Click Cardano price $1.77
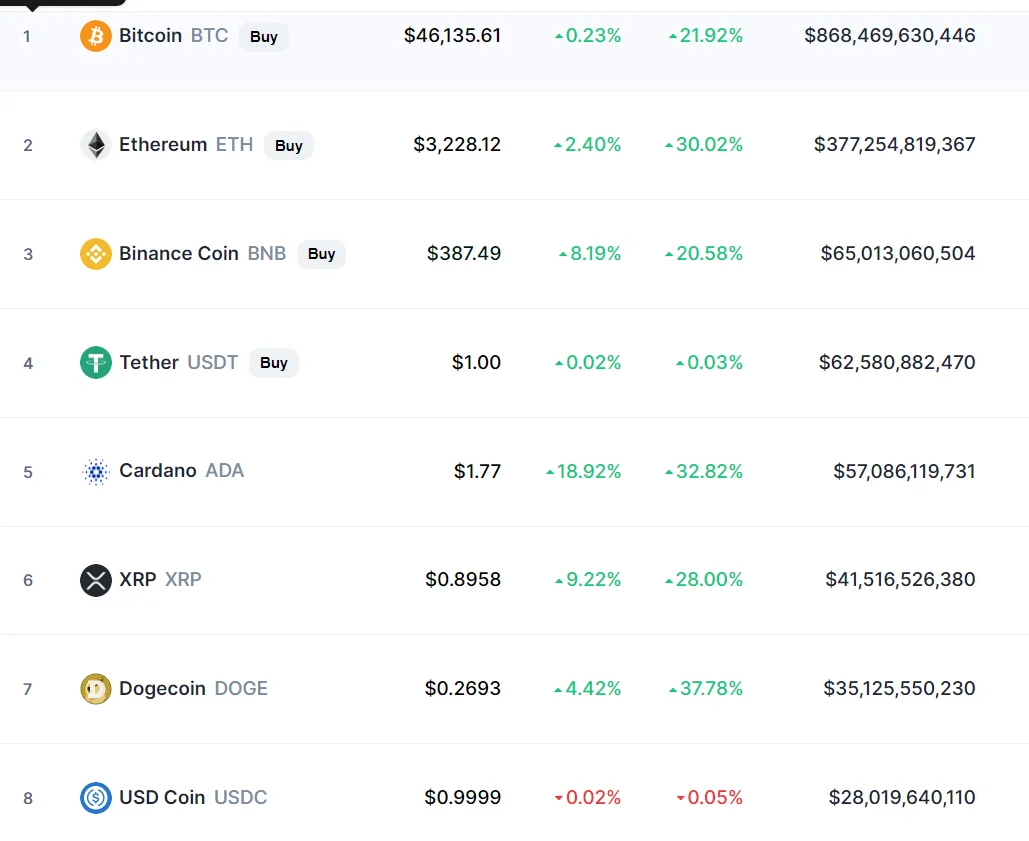The width and height of the screenshot is (1029, 841). click(477, 471)
